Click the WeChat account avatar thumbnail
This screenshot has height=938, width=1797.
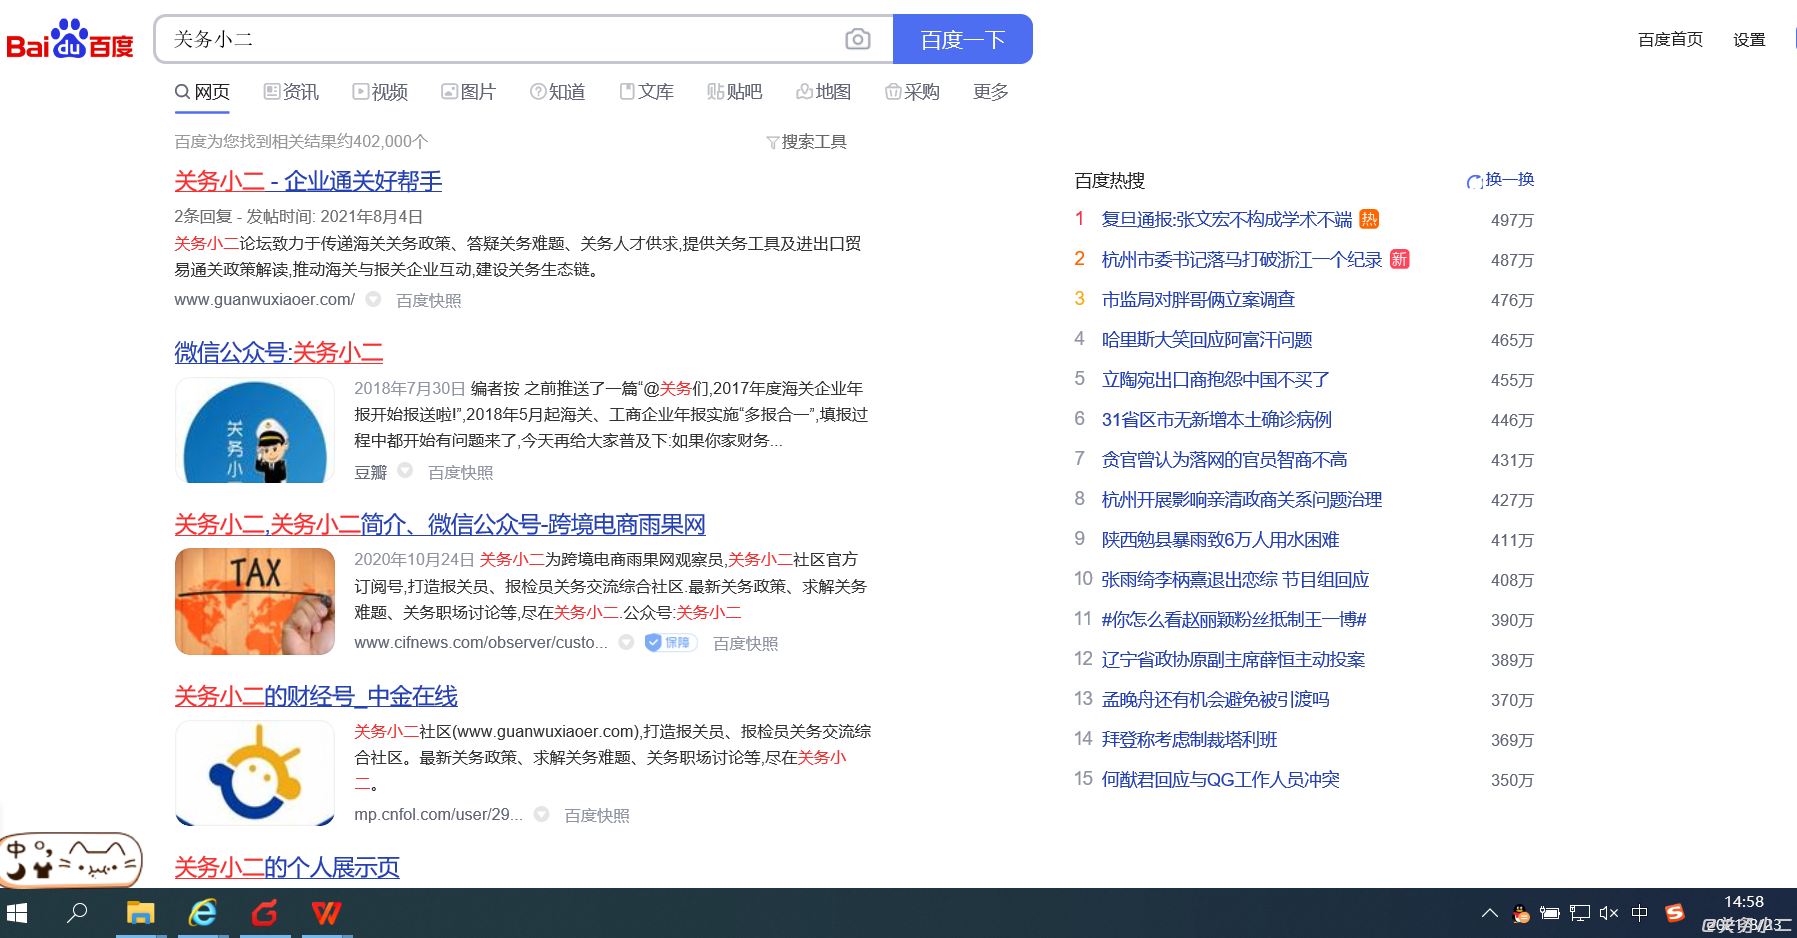(x=255, y=430)
